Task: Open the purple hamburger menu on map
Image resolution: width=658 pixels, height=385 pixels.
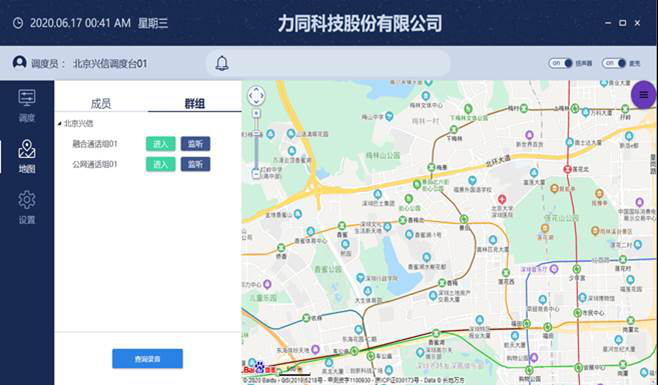Action: point(644,95)
